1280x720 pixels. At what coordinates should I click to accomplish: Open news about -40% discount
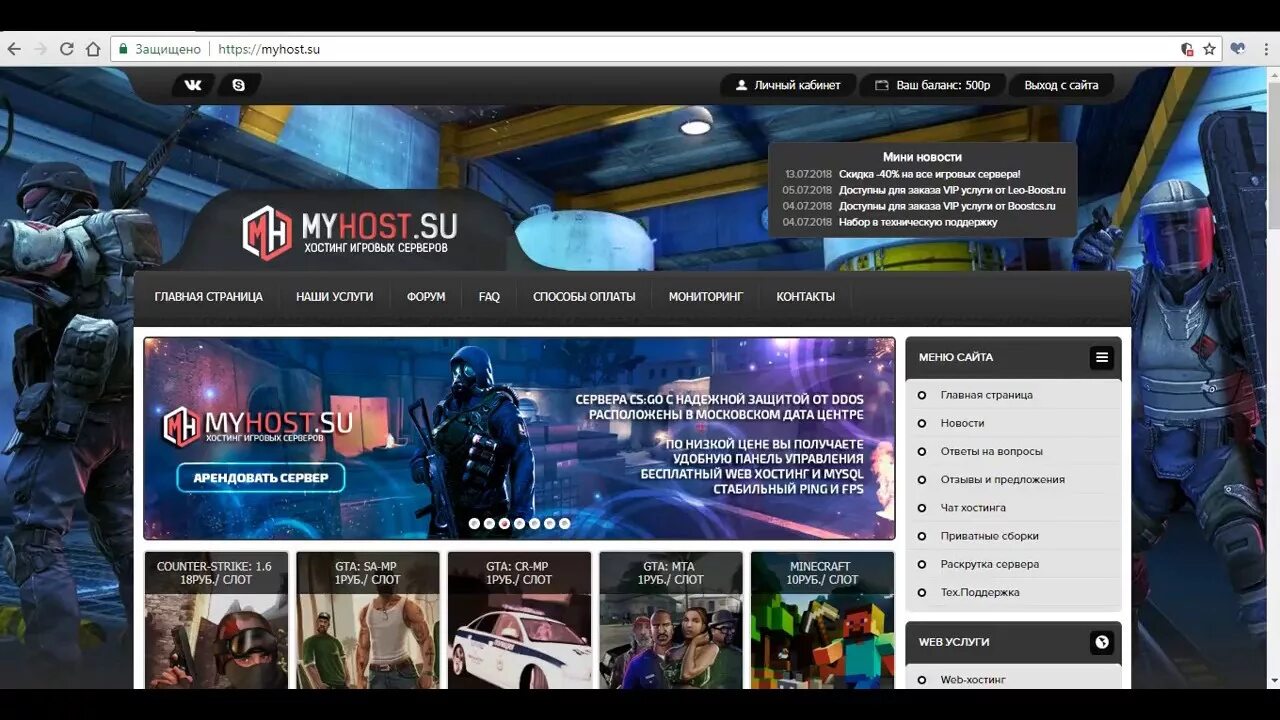(929, 174)
